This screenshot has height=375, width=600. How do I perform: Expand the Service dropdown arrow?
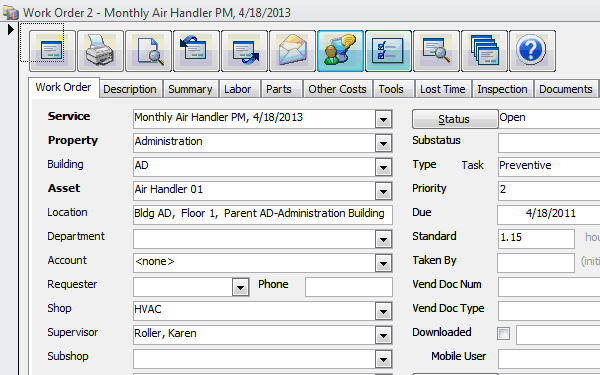point(383,119)
